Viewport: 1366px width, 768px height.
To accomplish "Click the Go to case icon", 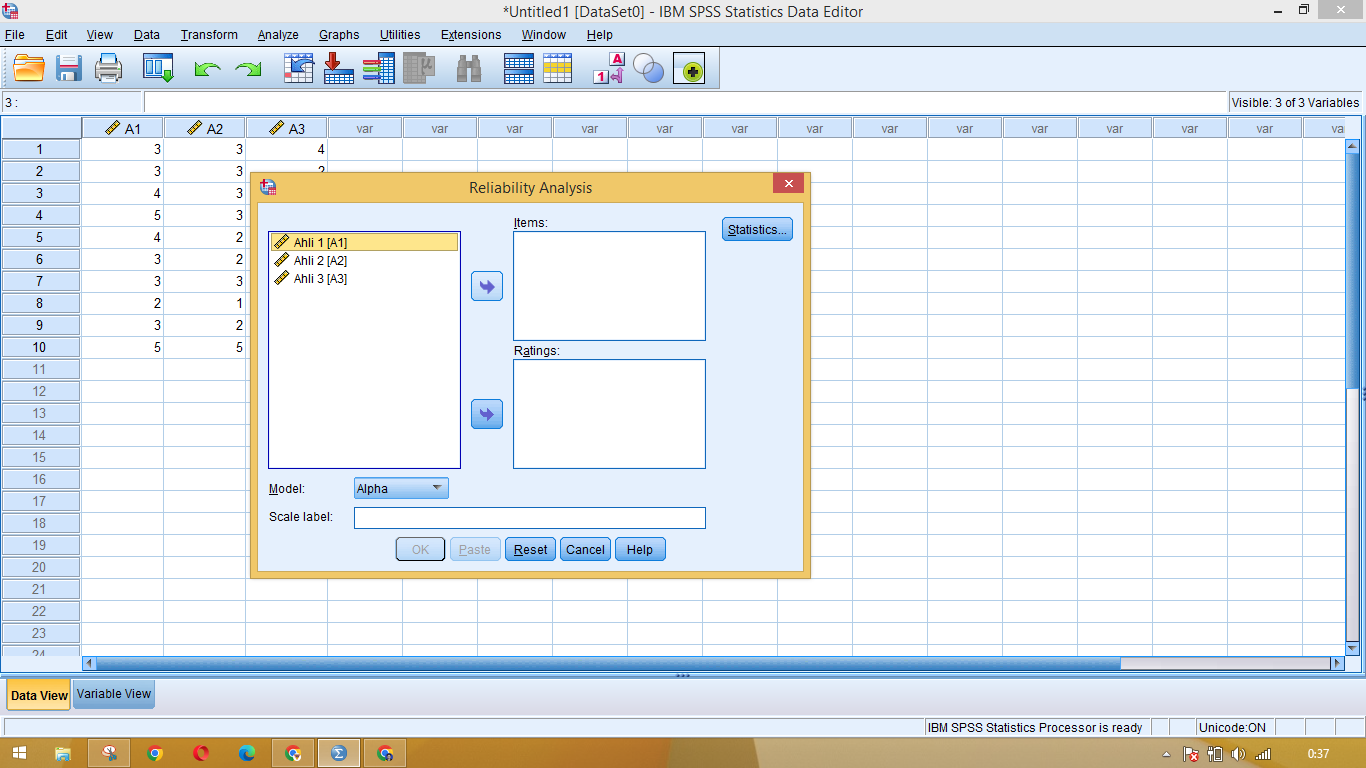I will 299,68.
